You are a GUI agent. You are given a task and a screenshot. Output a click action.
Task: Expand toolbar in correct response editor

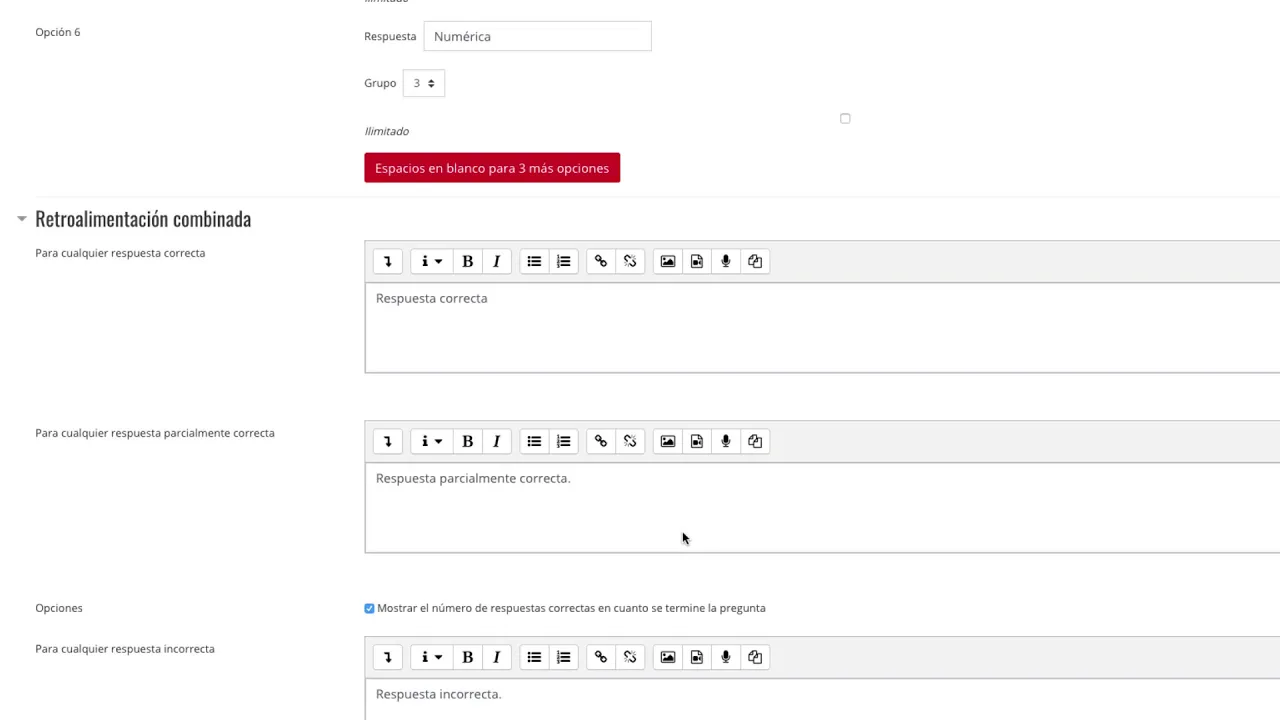coord(387,261)
